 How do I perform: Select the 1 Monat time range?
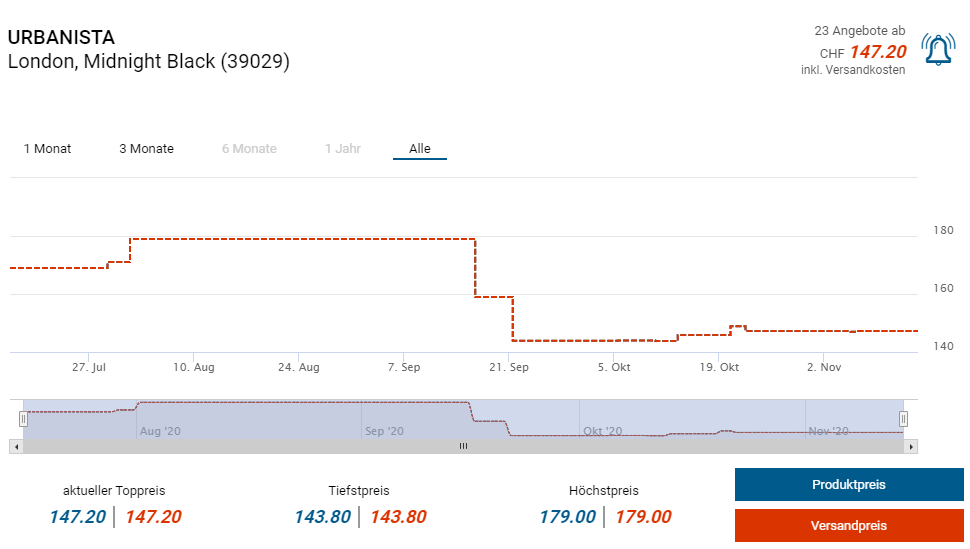click(x=48, y=149)
